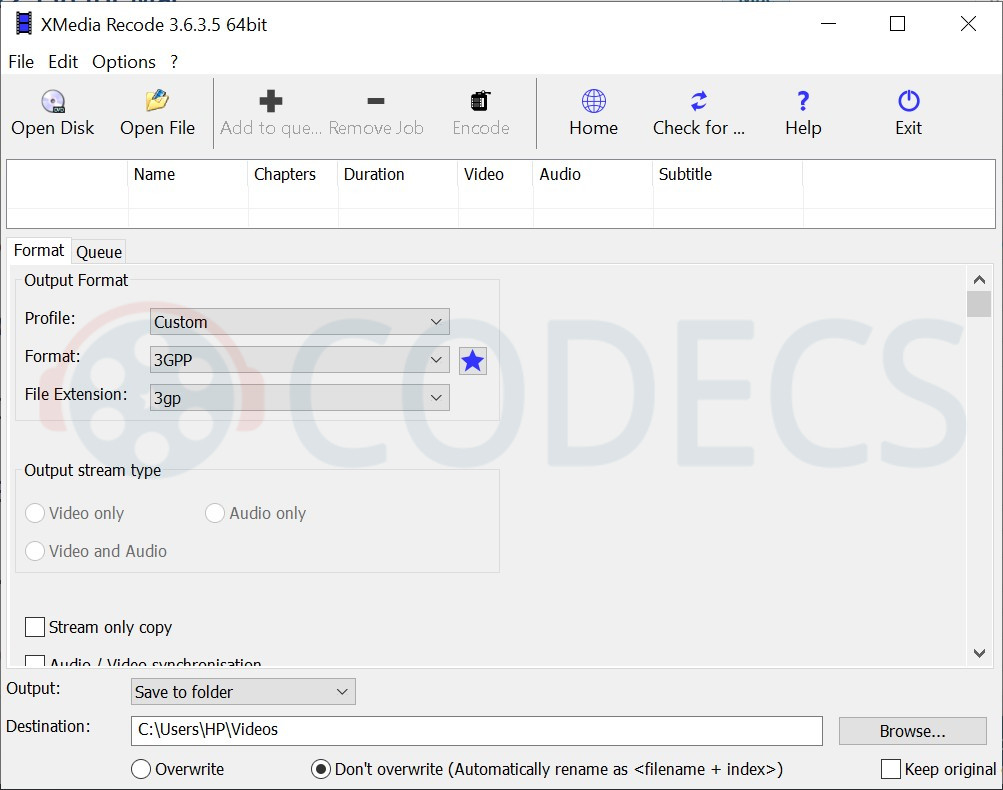
Task: Open the File menu
Action: point(21,62)
